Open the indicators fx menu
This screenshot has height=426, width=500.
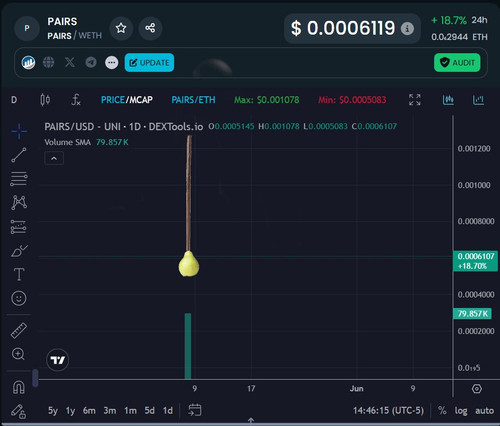(76, 100)
